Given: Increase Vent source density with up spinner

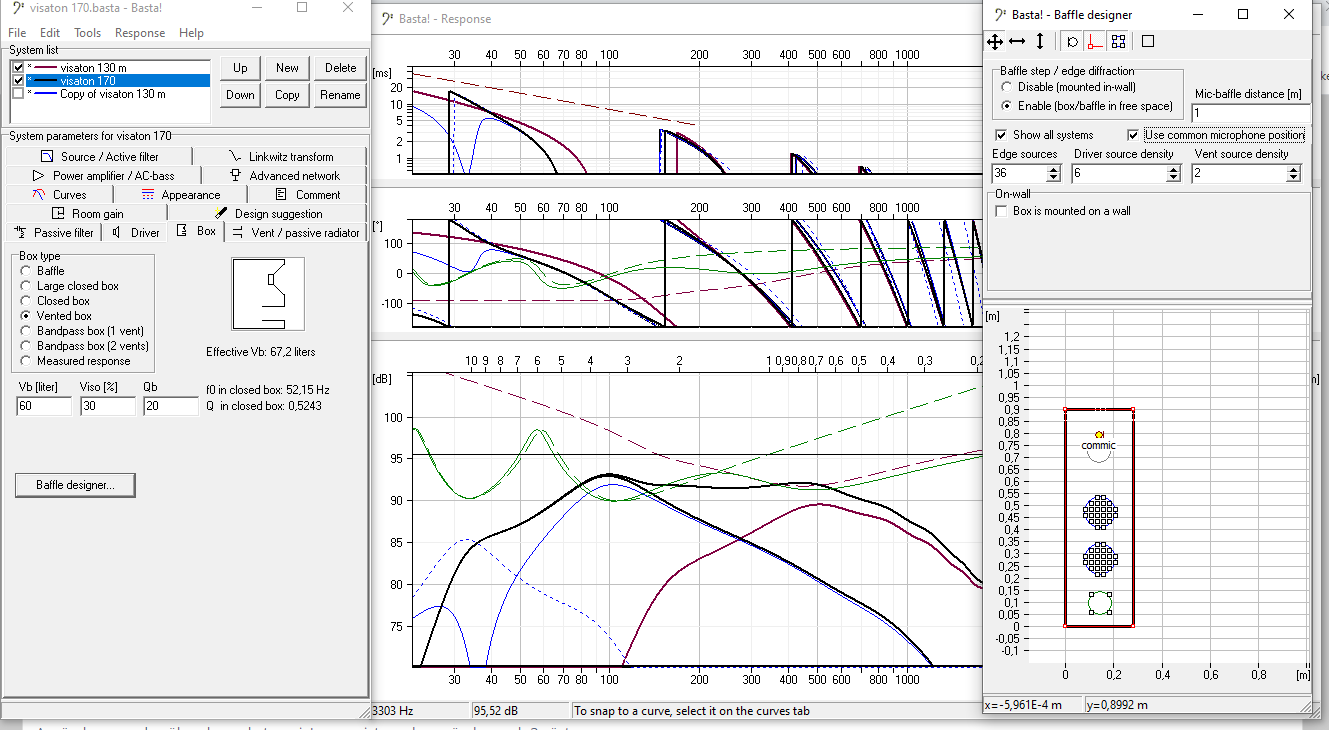Looking at the screenshot, I should (1293, 169).
